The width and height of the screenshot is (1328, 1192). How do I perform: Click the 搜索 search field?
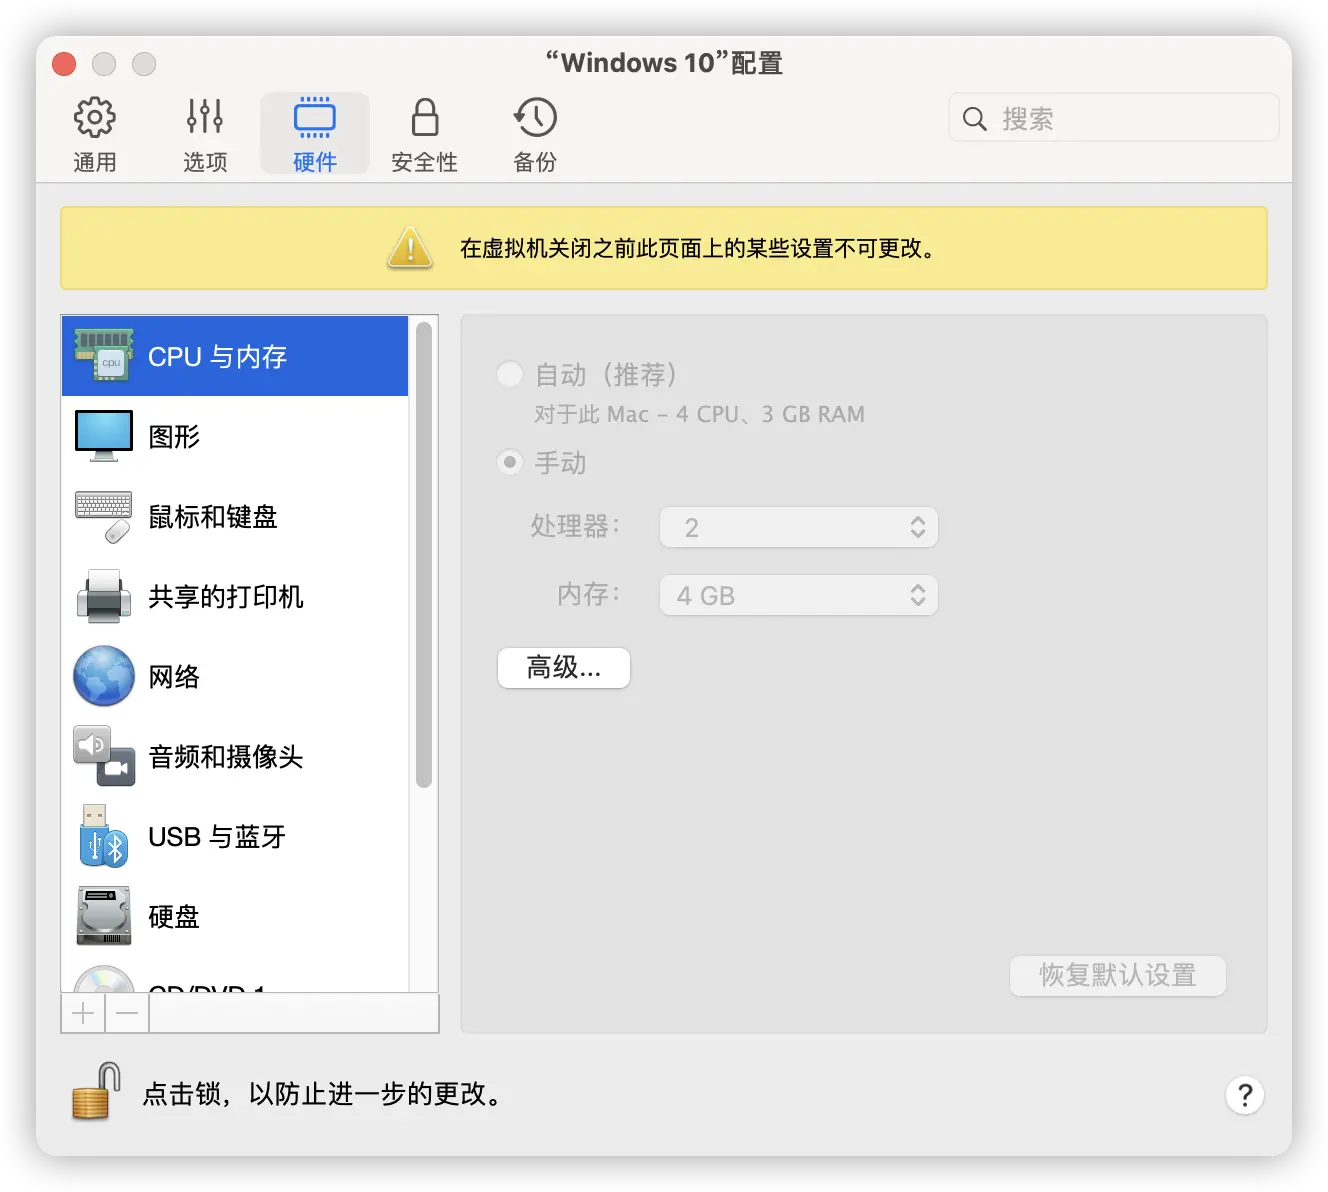point(1114,118)
